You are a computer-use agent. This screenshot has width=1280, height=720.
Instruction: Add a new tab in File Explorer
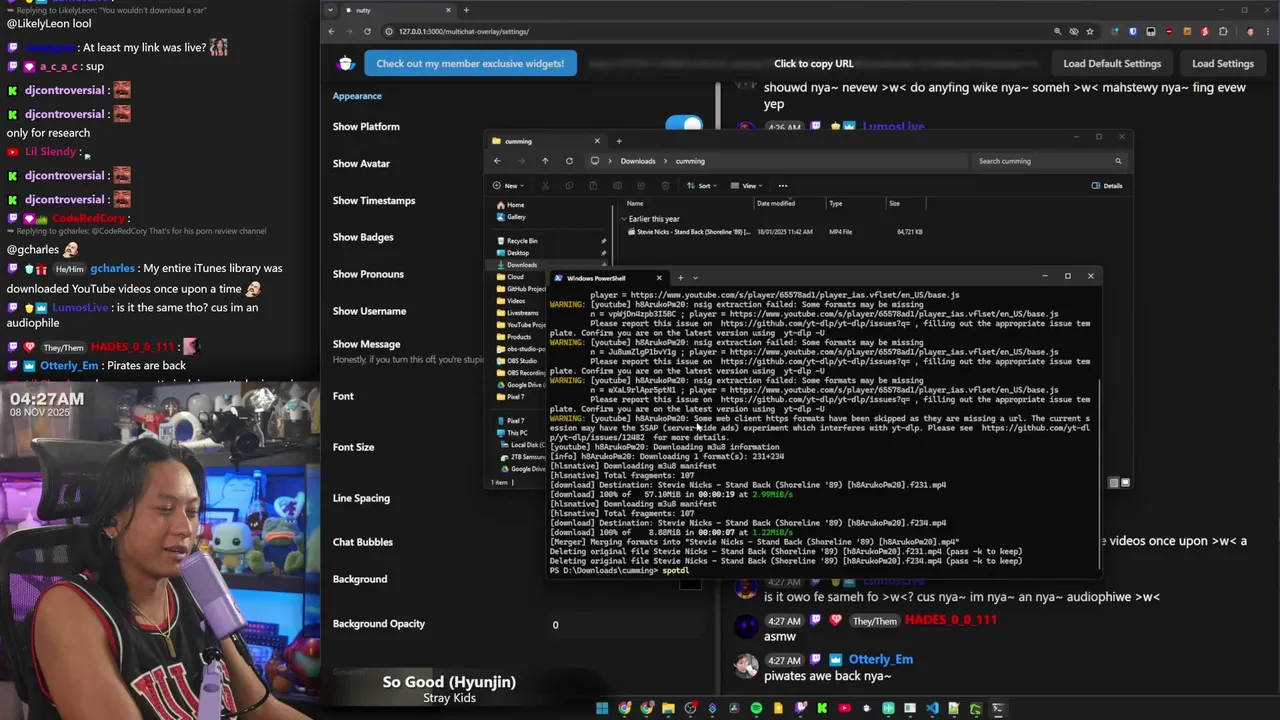tap(619, 141)
